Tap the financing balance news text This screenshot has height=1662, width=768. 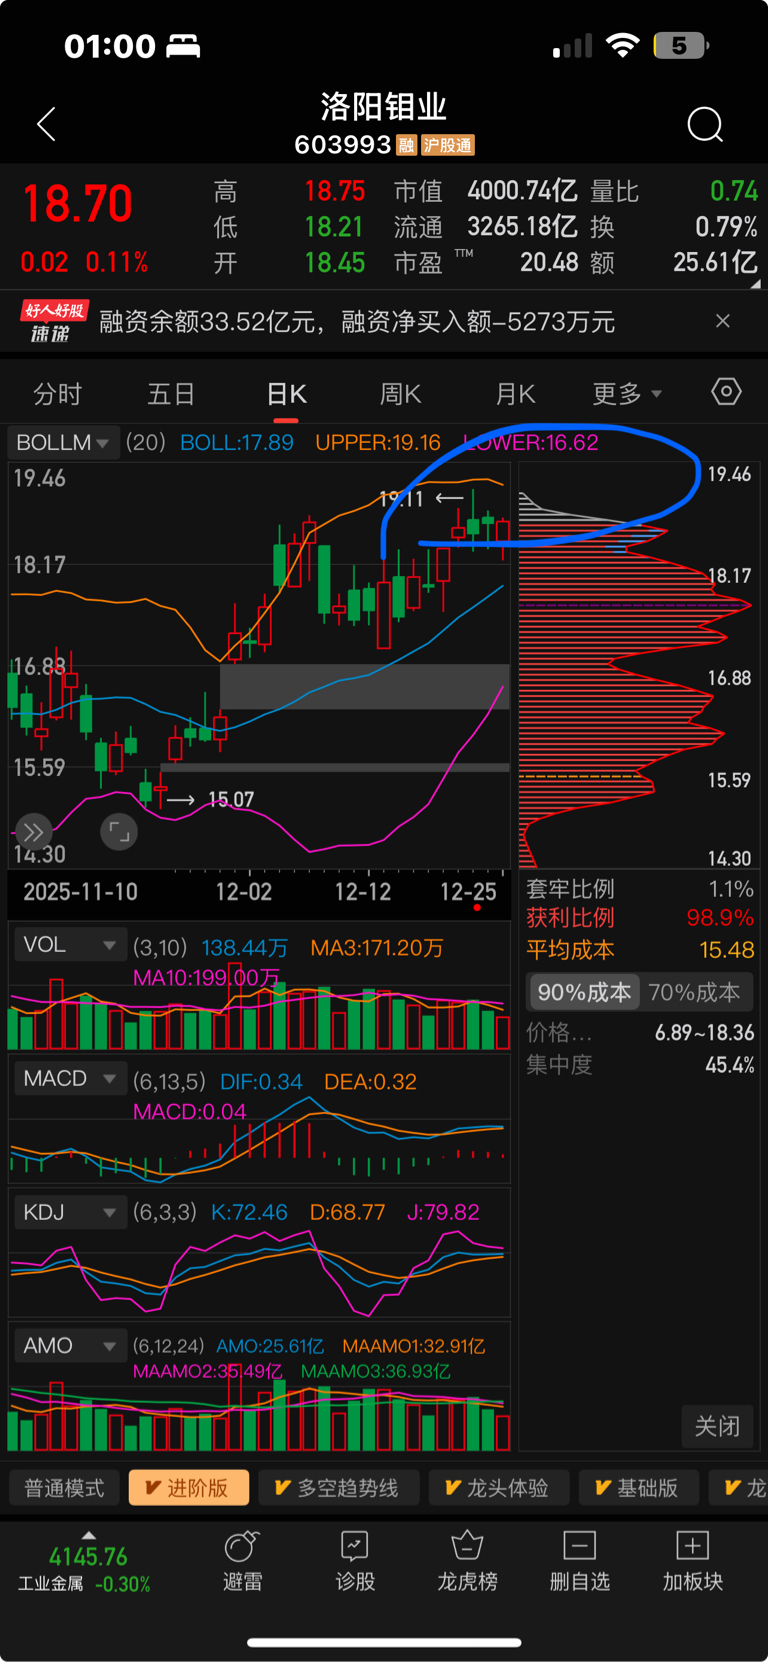pyautogui.click(x=357, y=321)
